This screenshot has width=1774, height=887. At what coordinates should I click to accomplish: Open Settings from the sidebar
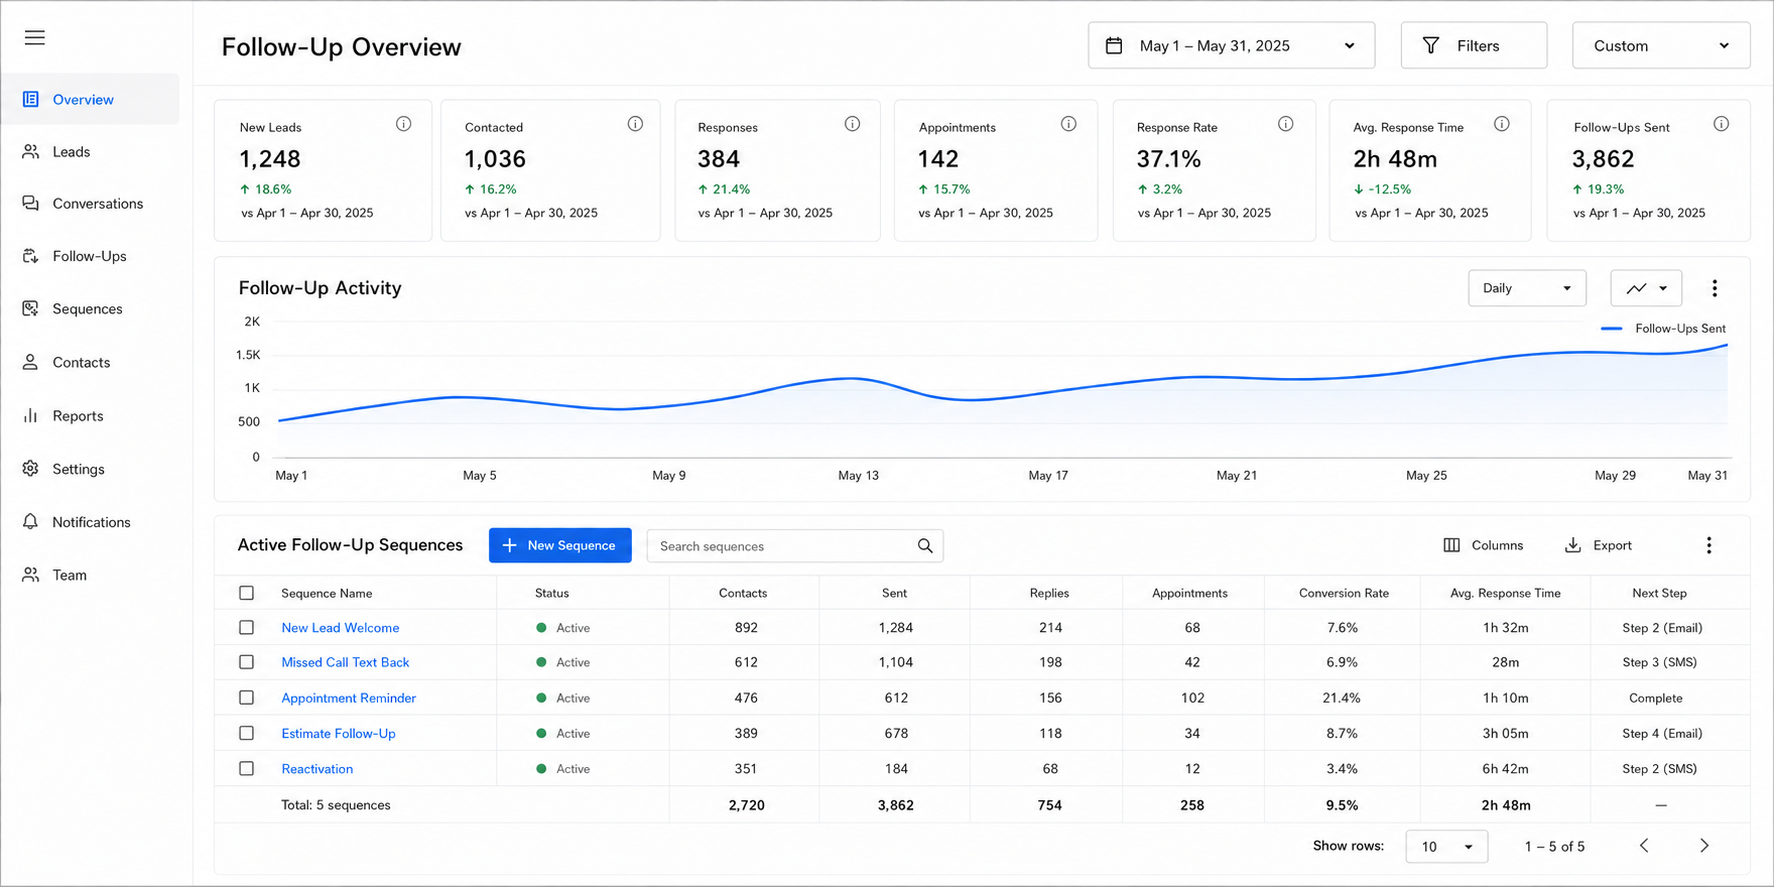[x=90, y=469]
